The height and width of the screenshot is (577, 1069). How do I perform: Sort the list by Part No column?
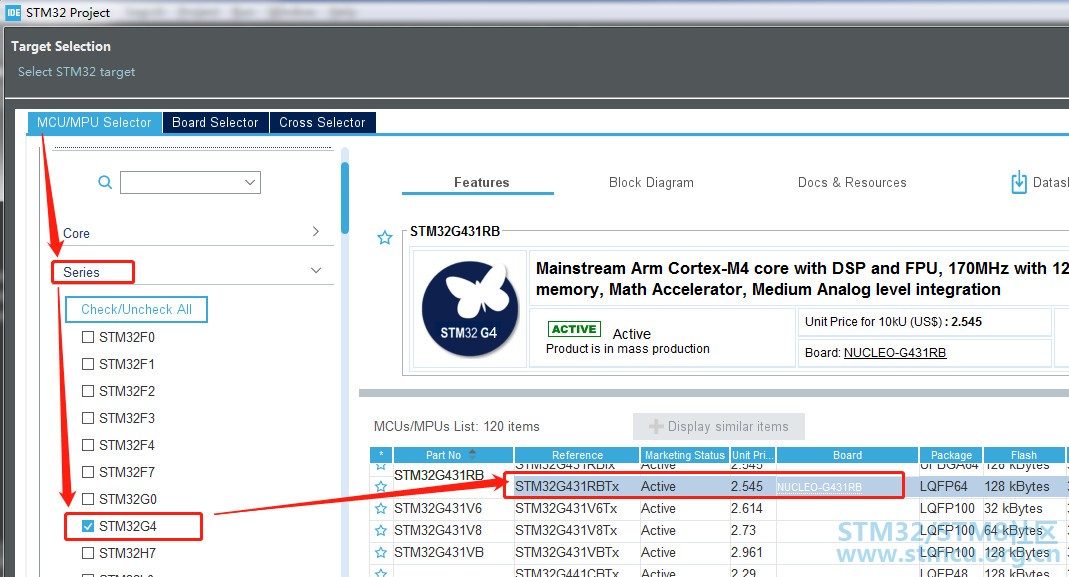[453, 455]
